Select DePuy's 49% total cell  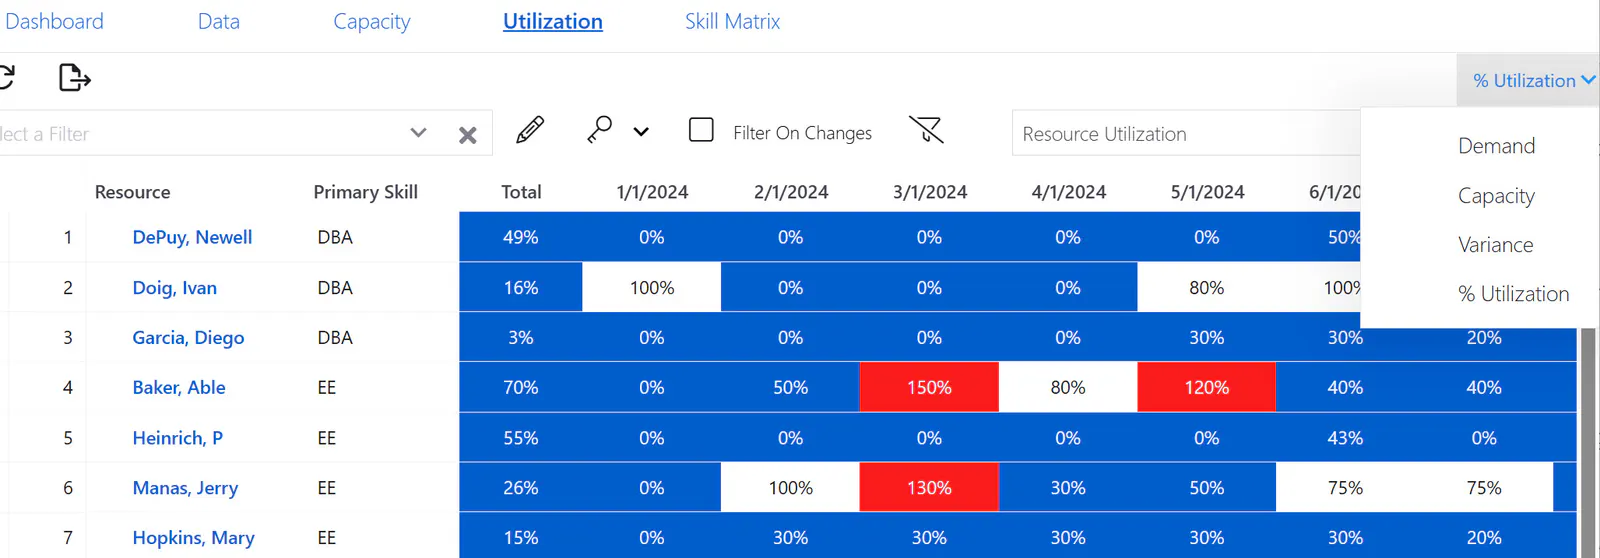520,237
